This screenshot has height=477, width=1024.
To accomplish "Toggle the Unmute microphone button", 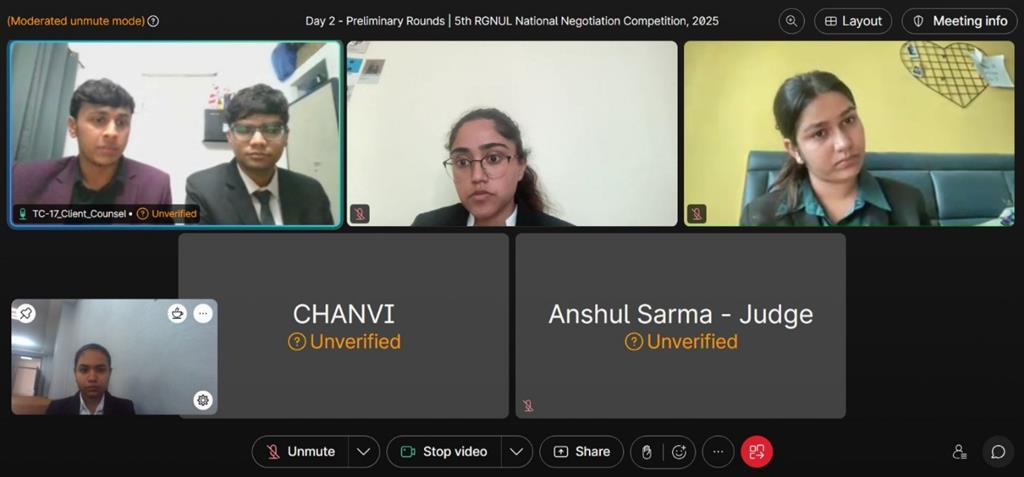I will coord(300,452).
